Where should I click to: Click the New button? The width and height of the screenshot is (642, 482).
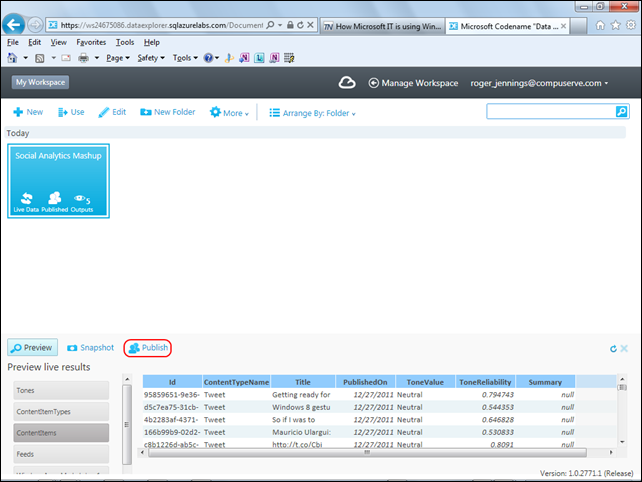(28, 112)
